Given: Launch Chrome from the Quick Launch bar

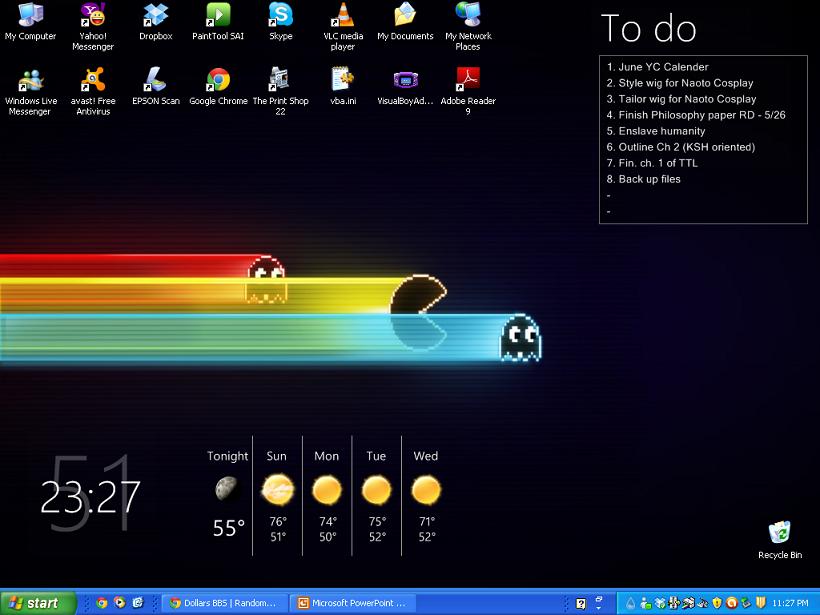Looking at the screenshot, I should coord(101,603).
